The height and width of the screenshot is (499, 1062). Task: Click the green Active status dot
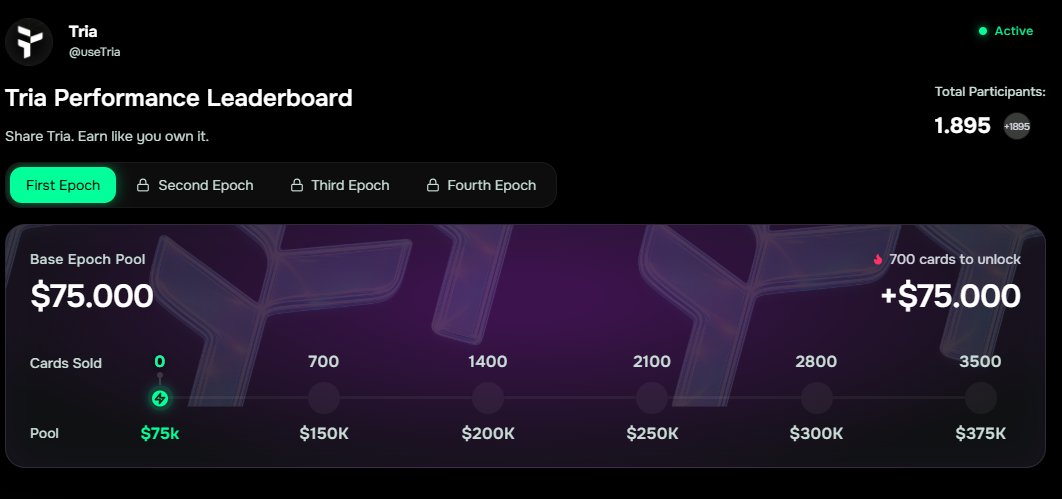pyautogui.click(x=983, y=31)
